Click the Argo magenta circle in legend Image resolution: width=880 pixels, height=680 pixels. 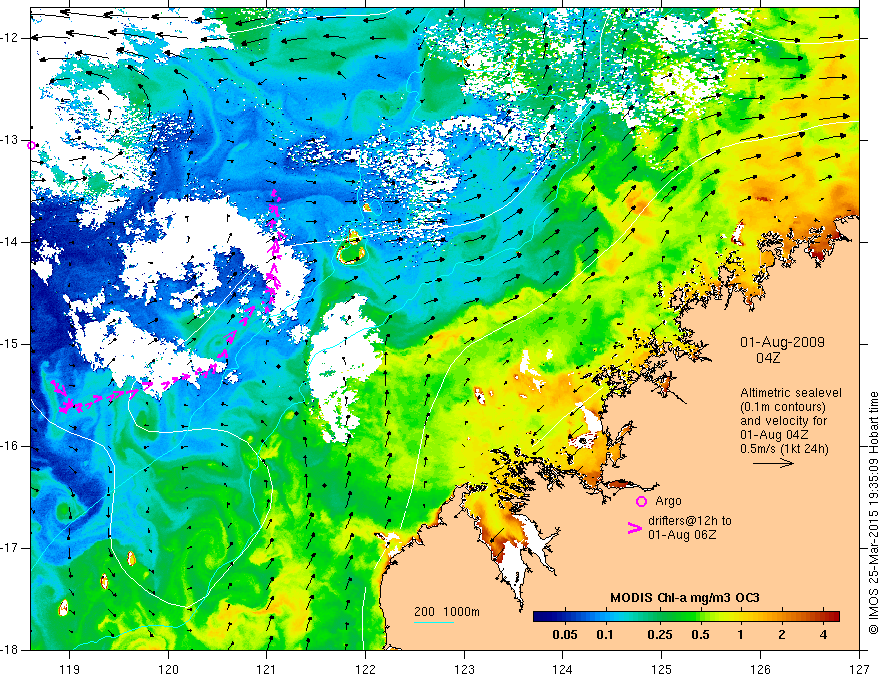[x=641, y=502]
